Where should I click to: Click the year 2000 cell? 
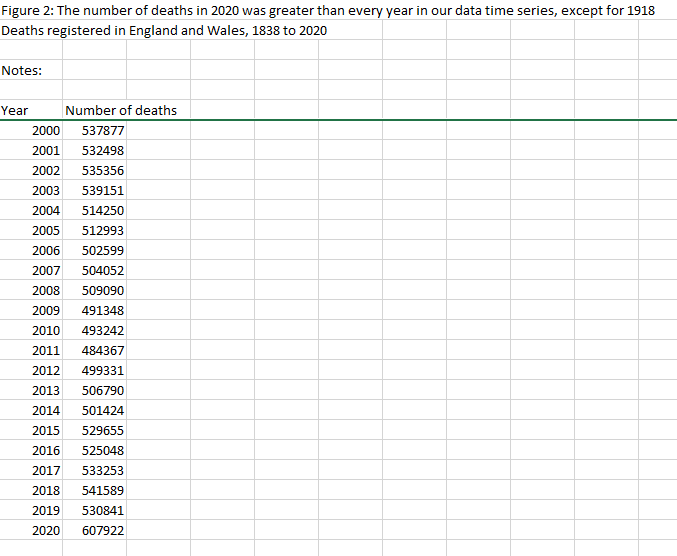tap(45, 131)
